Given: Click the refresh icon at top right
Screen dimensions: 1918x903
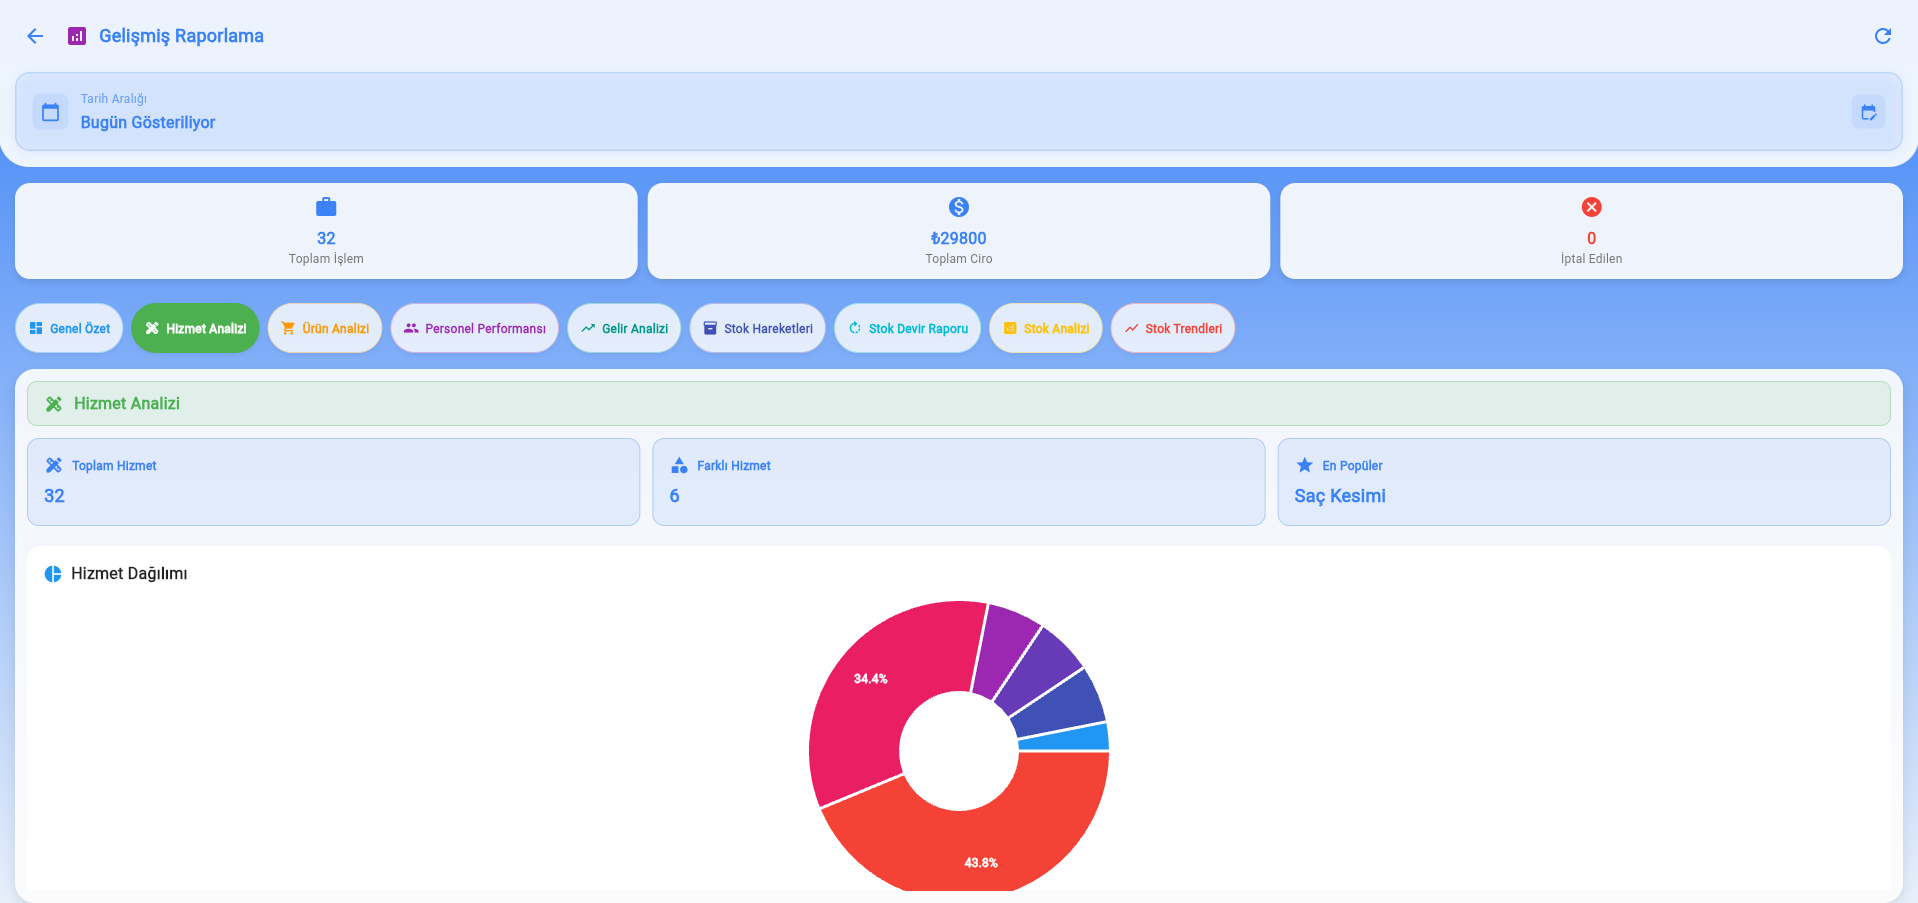Looking at the screenshot, I should [1882, 36].
